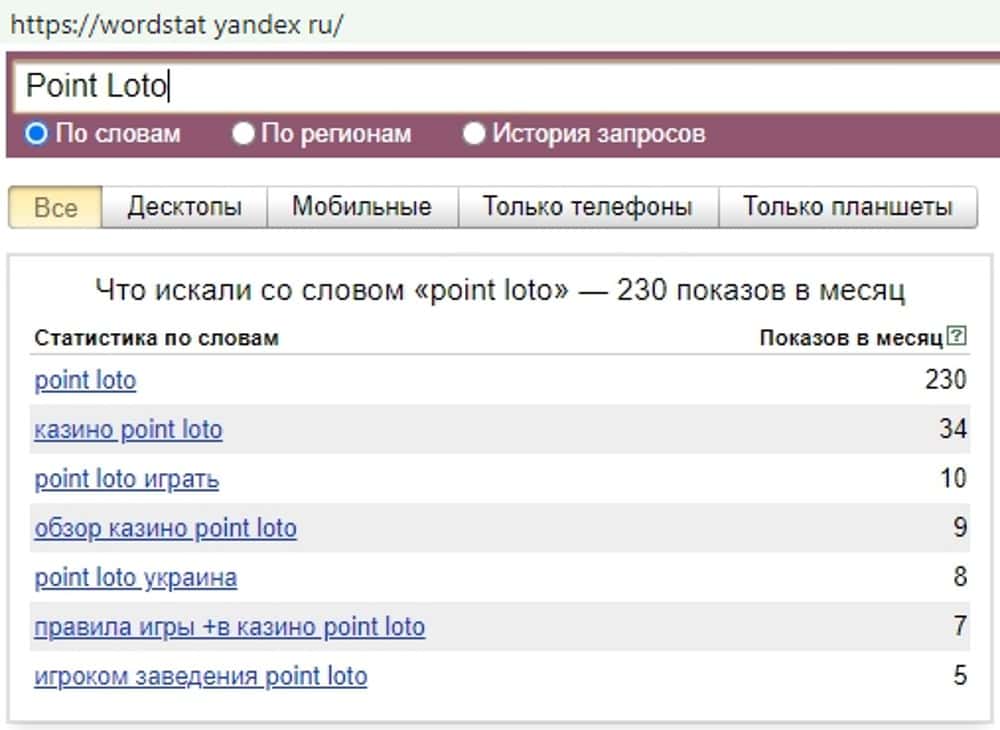Switch to the Десктопы tab
The height and width of the screenshot is (730, 1000).
coord(184,208)
